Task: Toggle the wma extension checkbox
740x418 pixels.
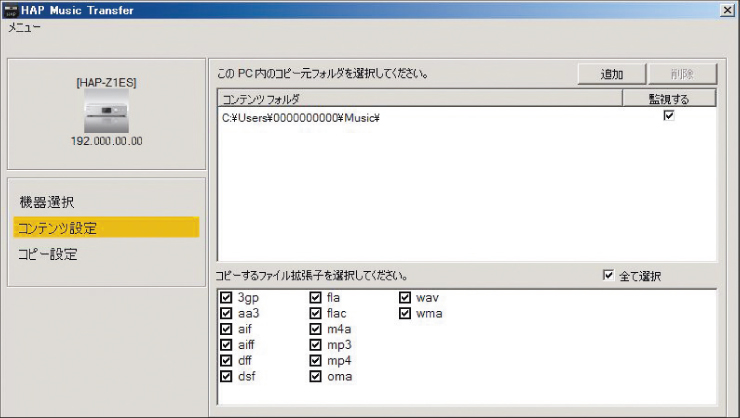Action: [405, 314]
